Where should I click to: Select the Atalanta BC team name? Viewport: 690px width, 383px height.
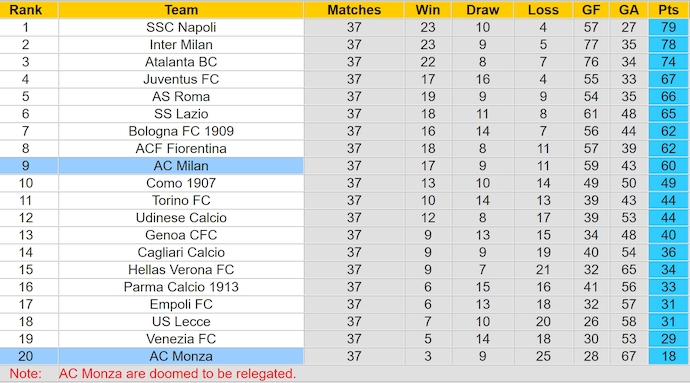(181, 62)
